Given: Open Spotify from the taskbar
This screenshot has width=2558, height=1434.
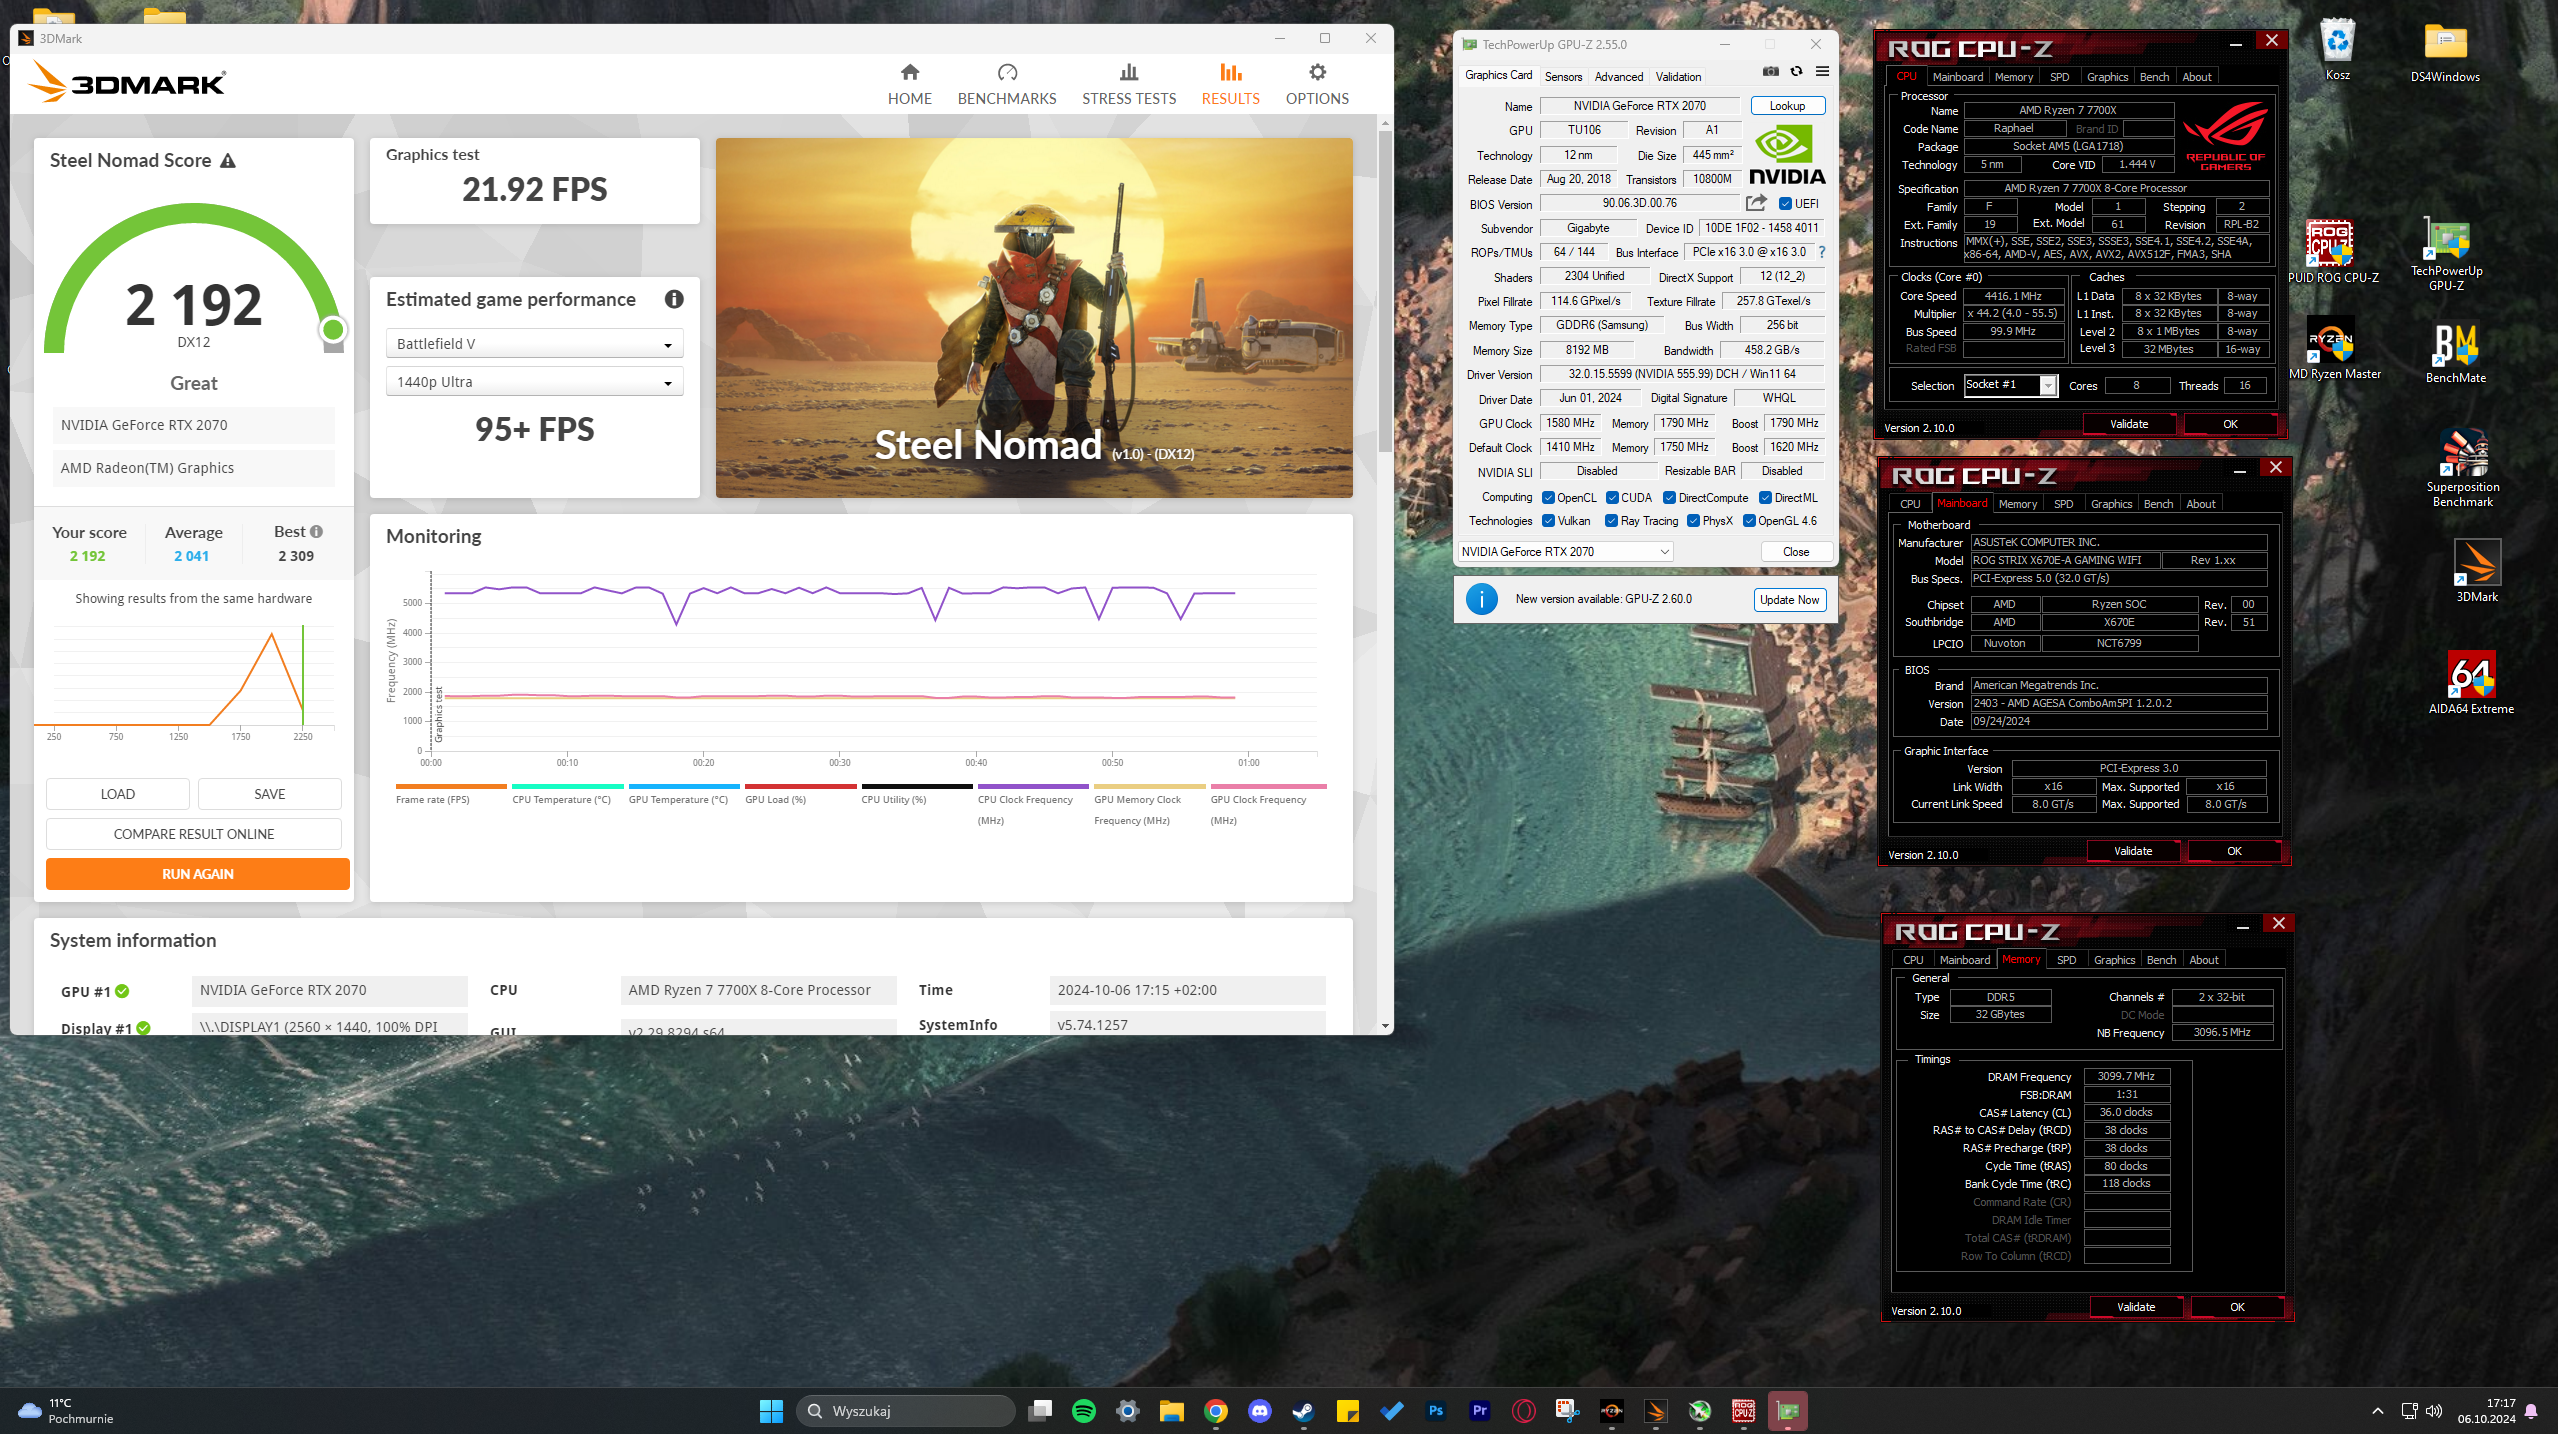Looking at the screenshot, I should coord(1083,1411).
